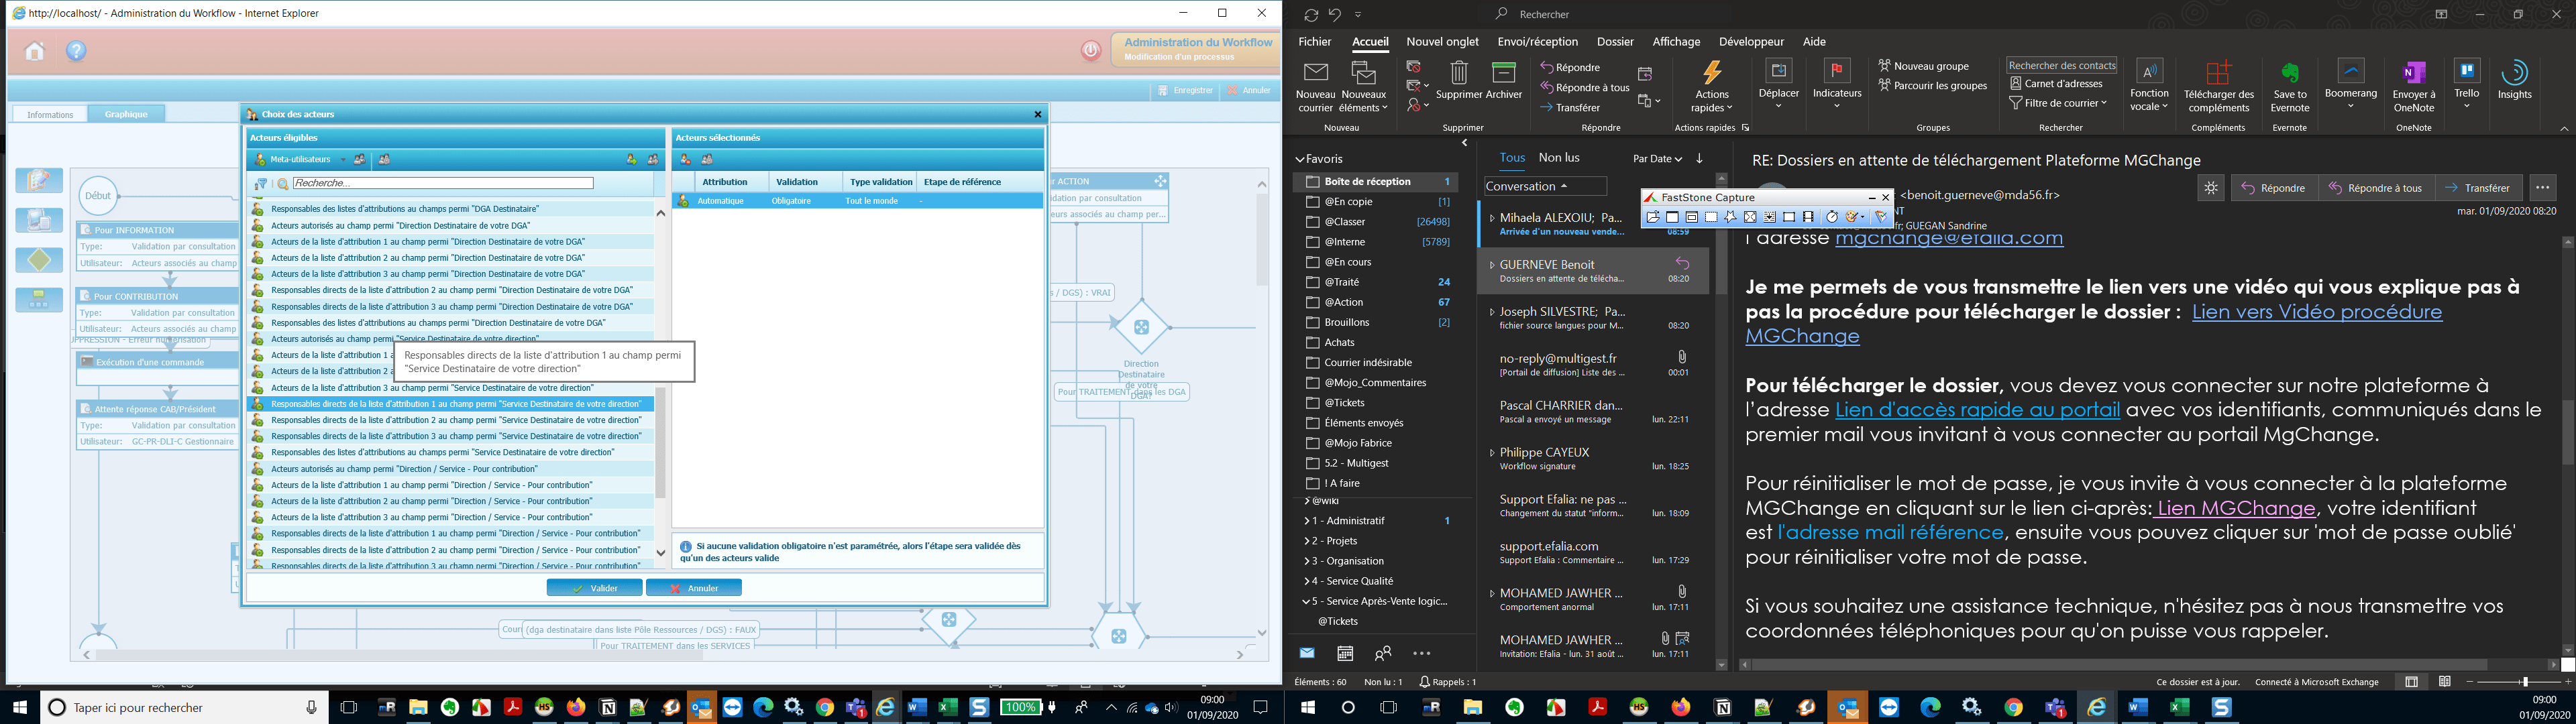Expand the 1 - Administratif folder
2576x724 pixels.
(x=1307, y=521)
